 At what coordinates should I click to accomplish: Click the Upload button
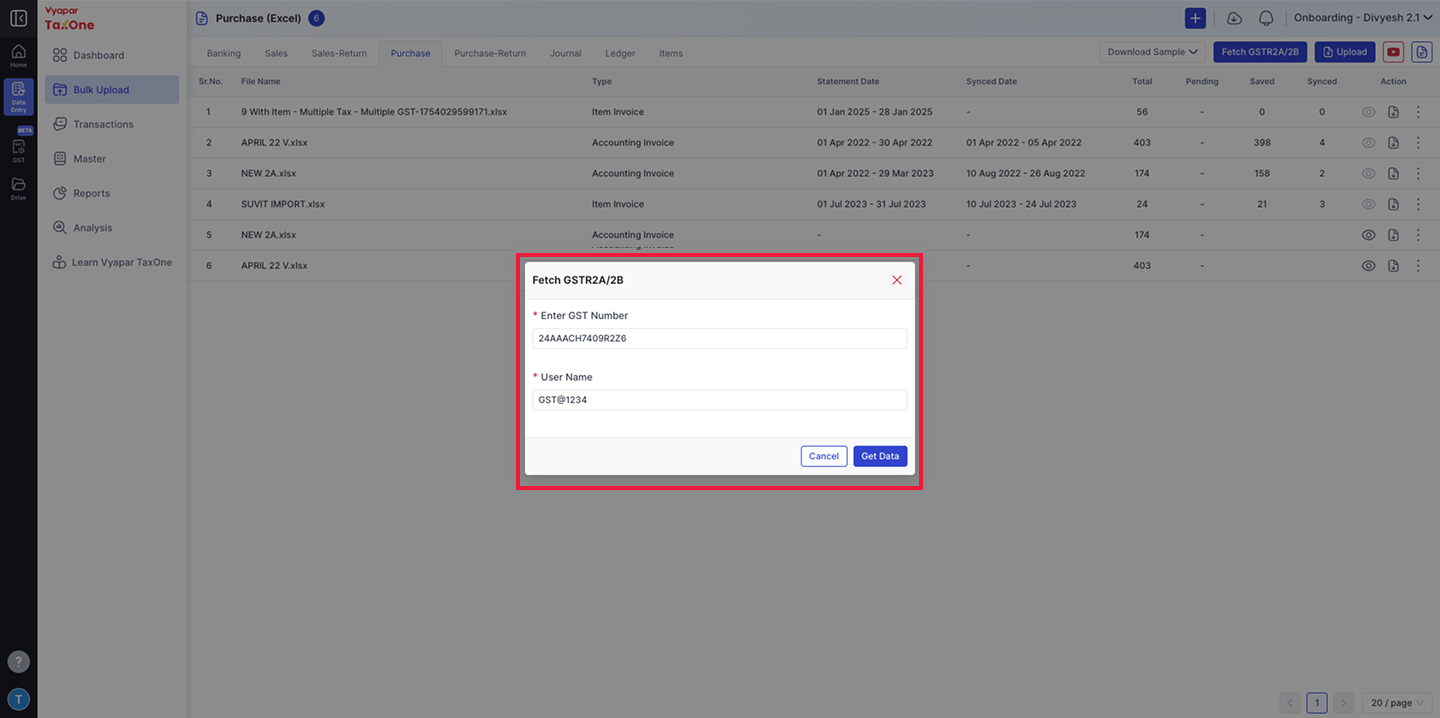tap(1345, 52)
